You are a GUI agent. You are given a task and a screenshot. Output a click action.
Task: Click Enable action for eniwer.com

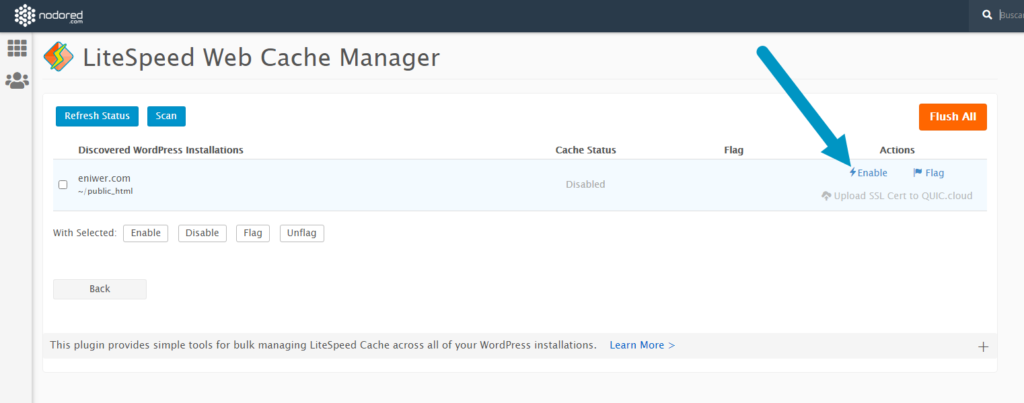pos(868,173)
